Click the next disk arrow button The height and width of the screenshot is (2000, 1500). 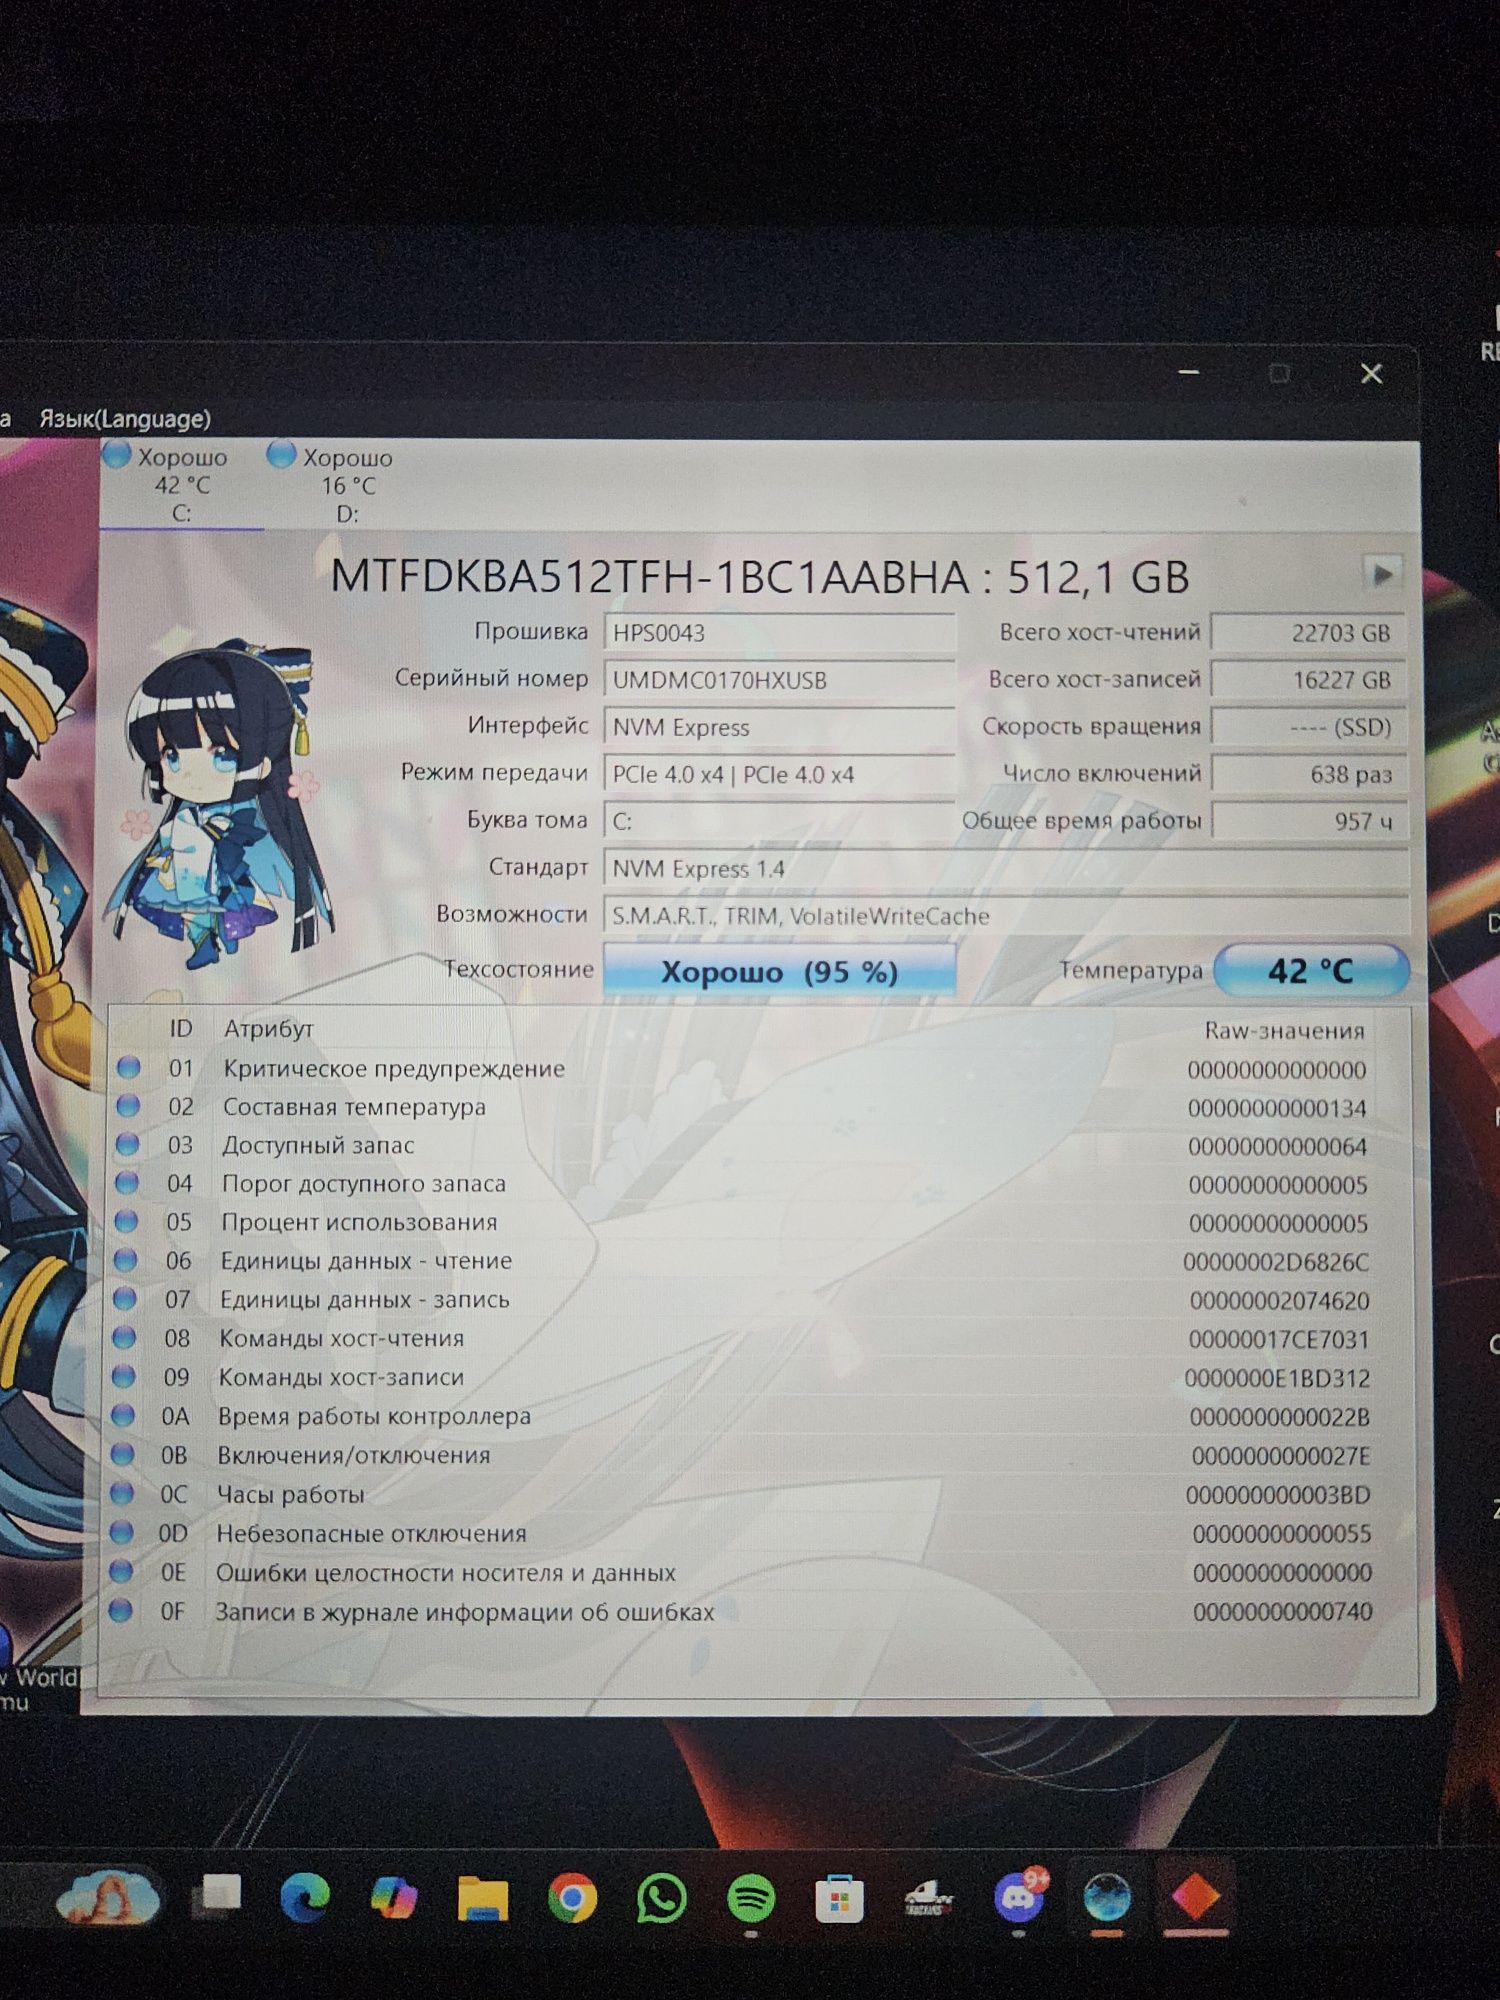1383,574
